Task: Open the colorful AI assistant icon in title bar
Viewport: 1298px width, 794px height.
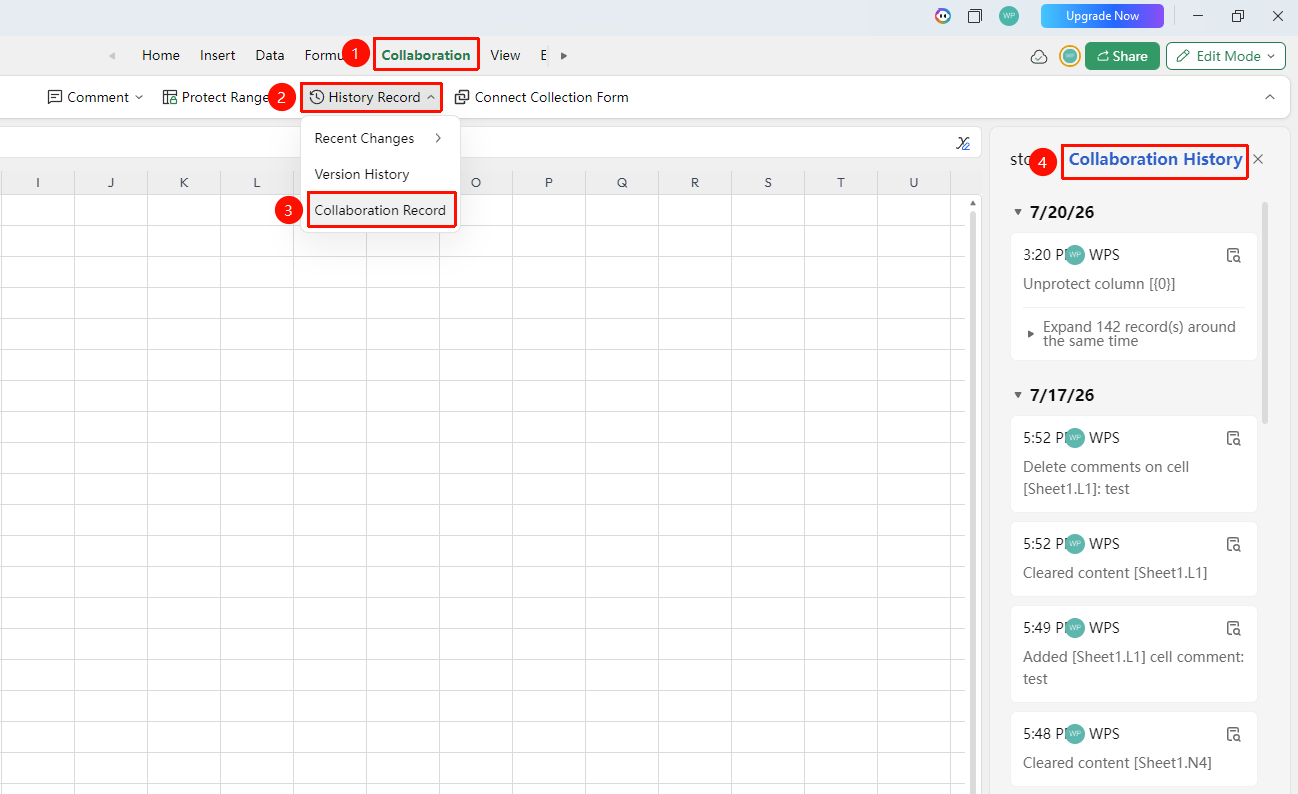Action: point(942,16)
